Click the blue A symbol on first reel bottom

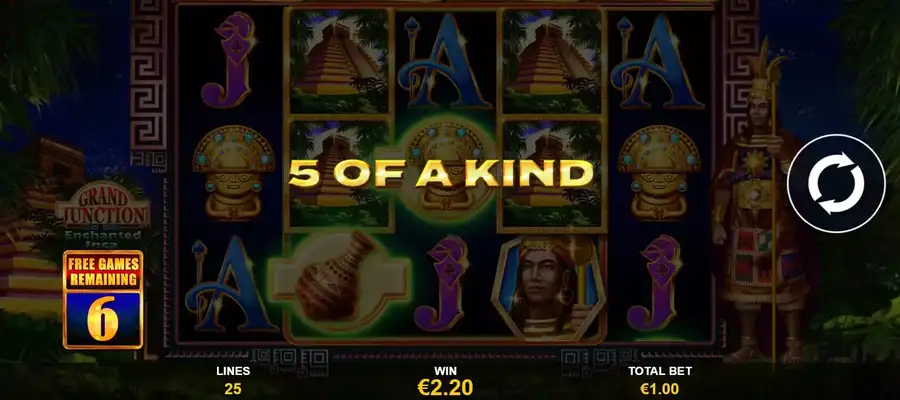[230, 284]
